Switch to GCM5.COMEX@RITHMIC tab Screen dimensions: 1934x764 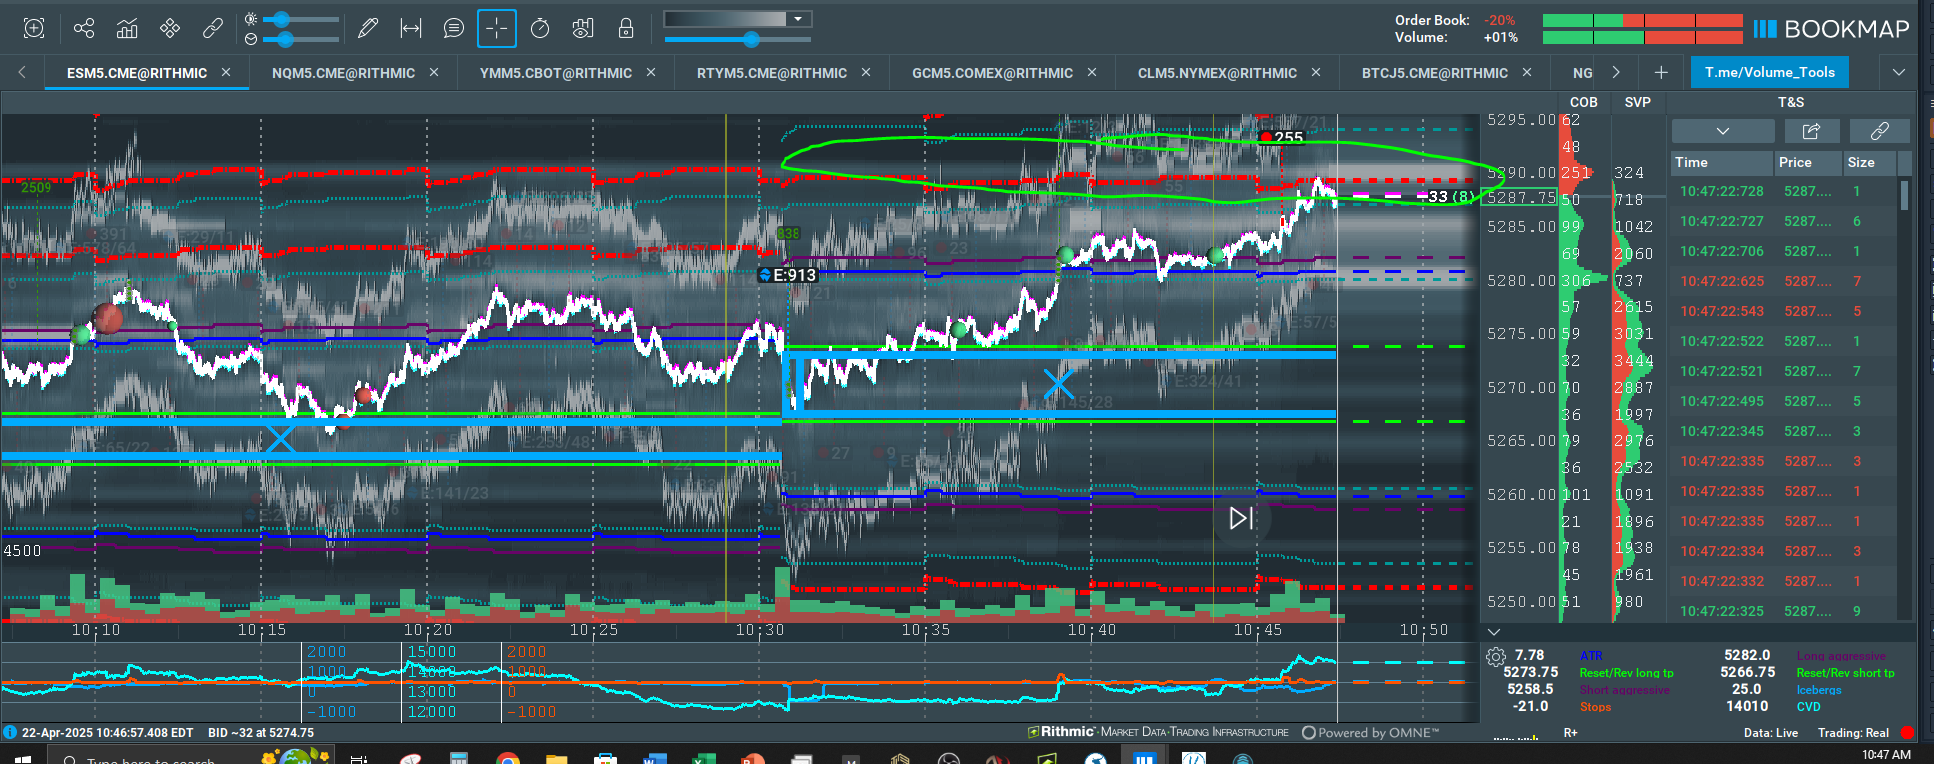click(x=992, y=73)
